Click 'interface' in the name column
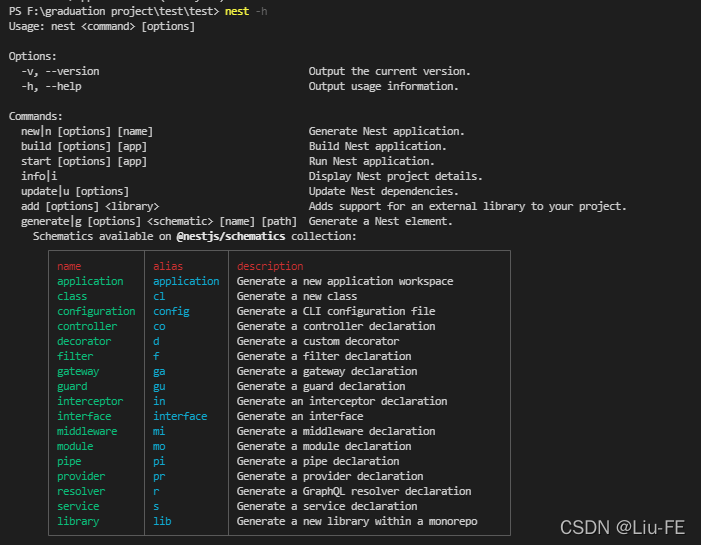 (x=84, y=416)
